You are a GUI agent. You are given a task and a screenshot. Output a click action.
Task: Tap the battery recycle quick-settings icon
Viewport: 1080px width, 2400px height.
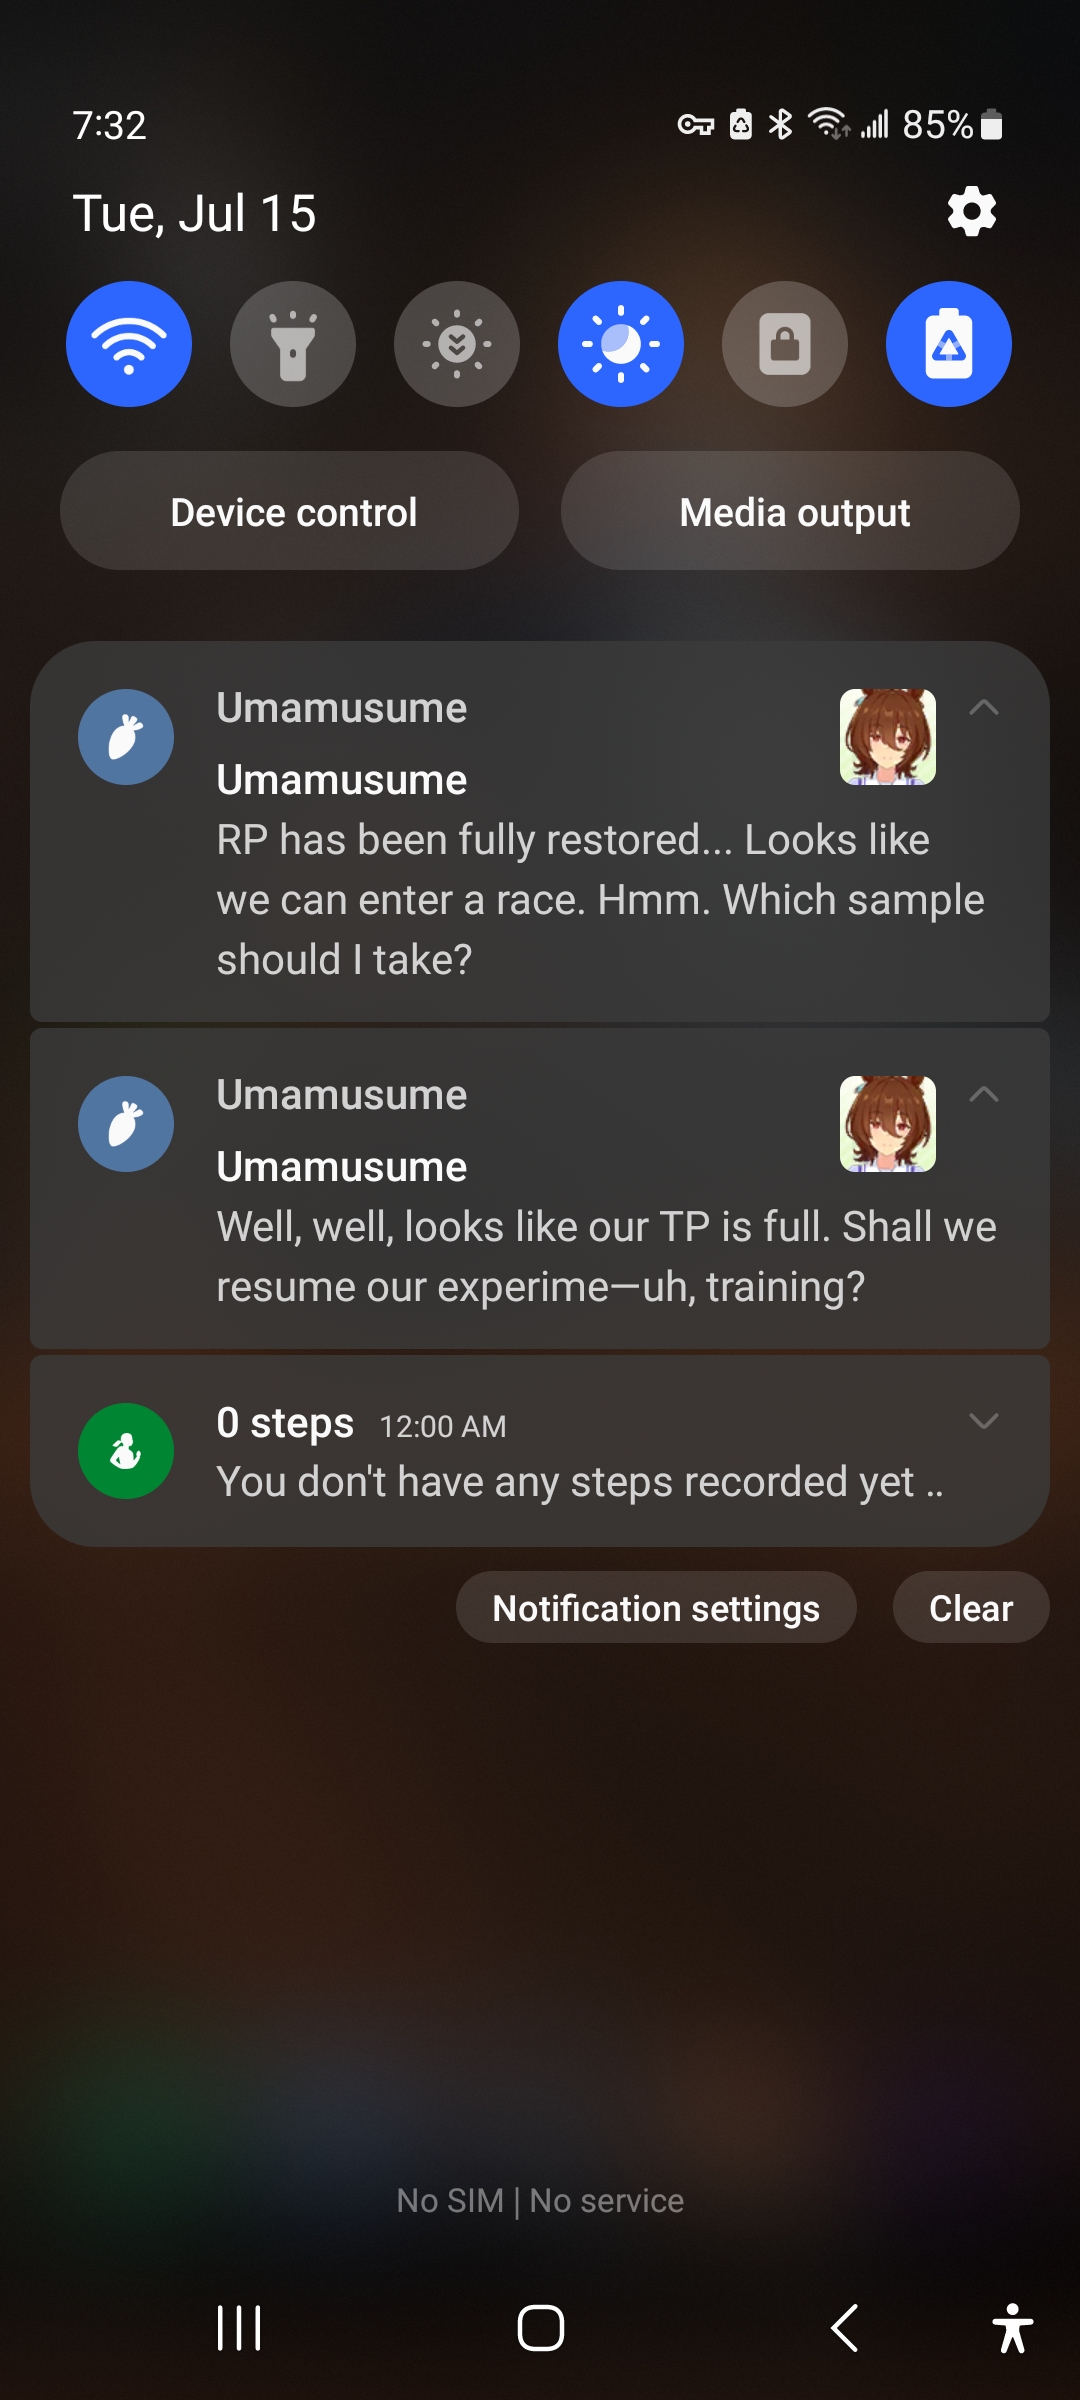[949, 344]
